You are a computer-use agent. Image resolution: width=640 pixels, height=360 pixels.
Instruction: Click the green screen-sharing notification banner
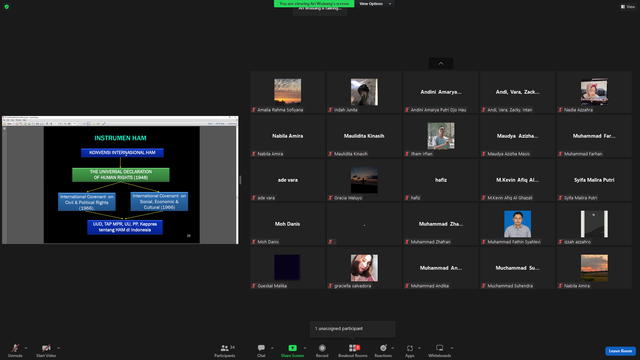[314, 4]
